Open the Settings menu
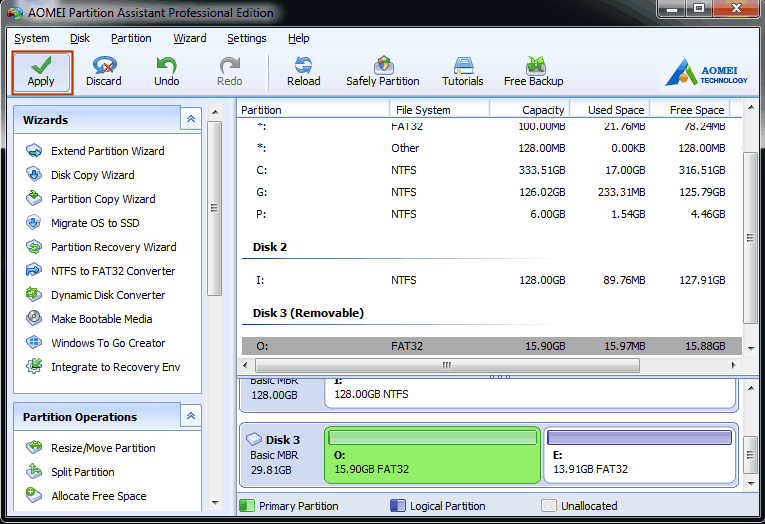 247,38
